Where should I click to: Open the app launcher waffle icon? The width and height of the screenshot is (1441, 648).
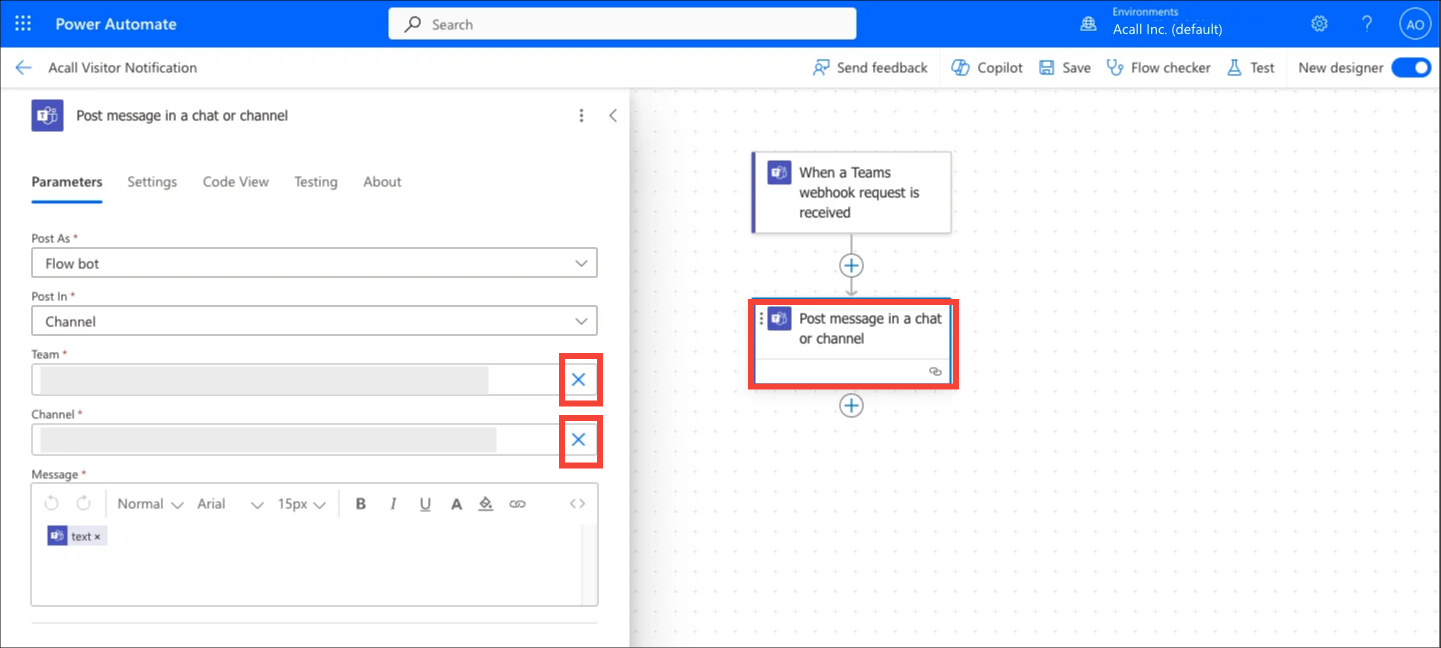pos(23,24)
